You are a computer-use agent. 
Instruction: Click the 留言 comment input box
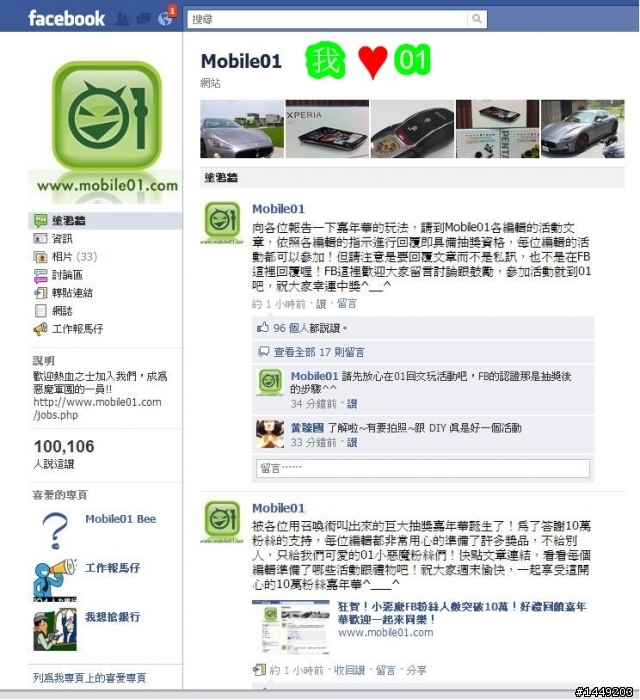[423, 468]
